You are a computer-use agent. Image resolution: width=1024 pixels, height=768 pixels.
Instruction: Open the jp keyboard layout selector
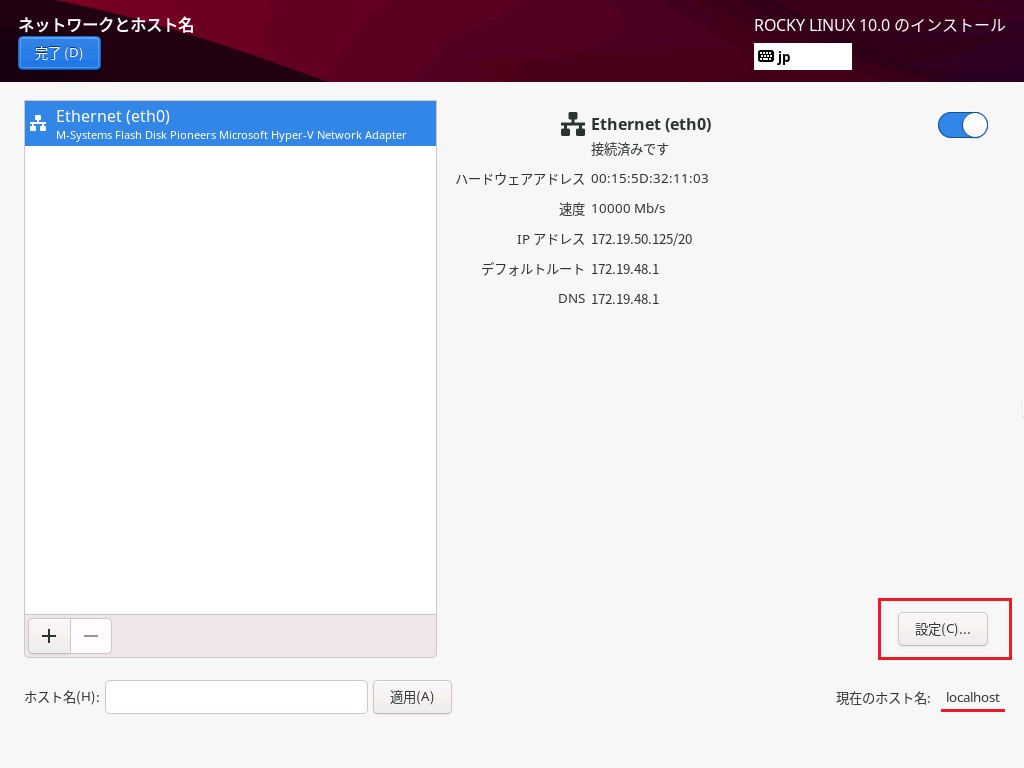(802, 57)
